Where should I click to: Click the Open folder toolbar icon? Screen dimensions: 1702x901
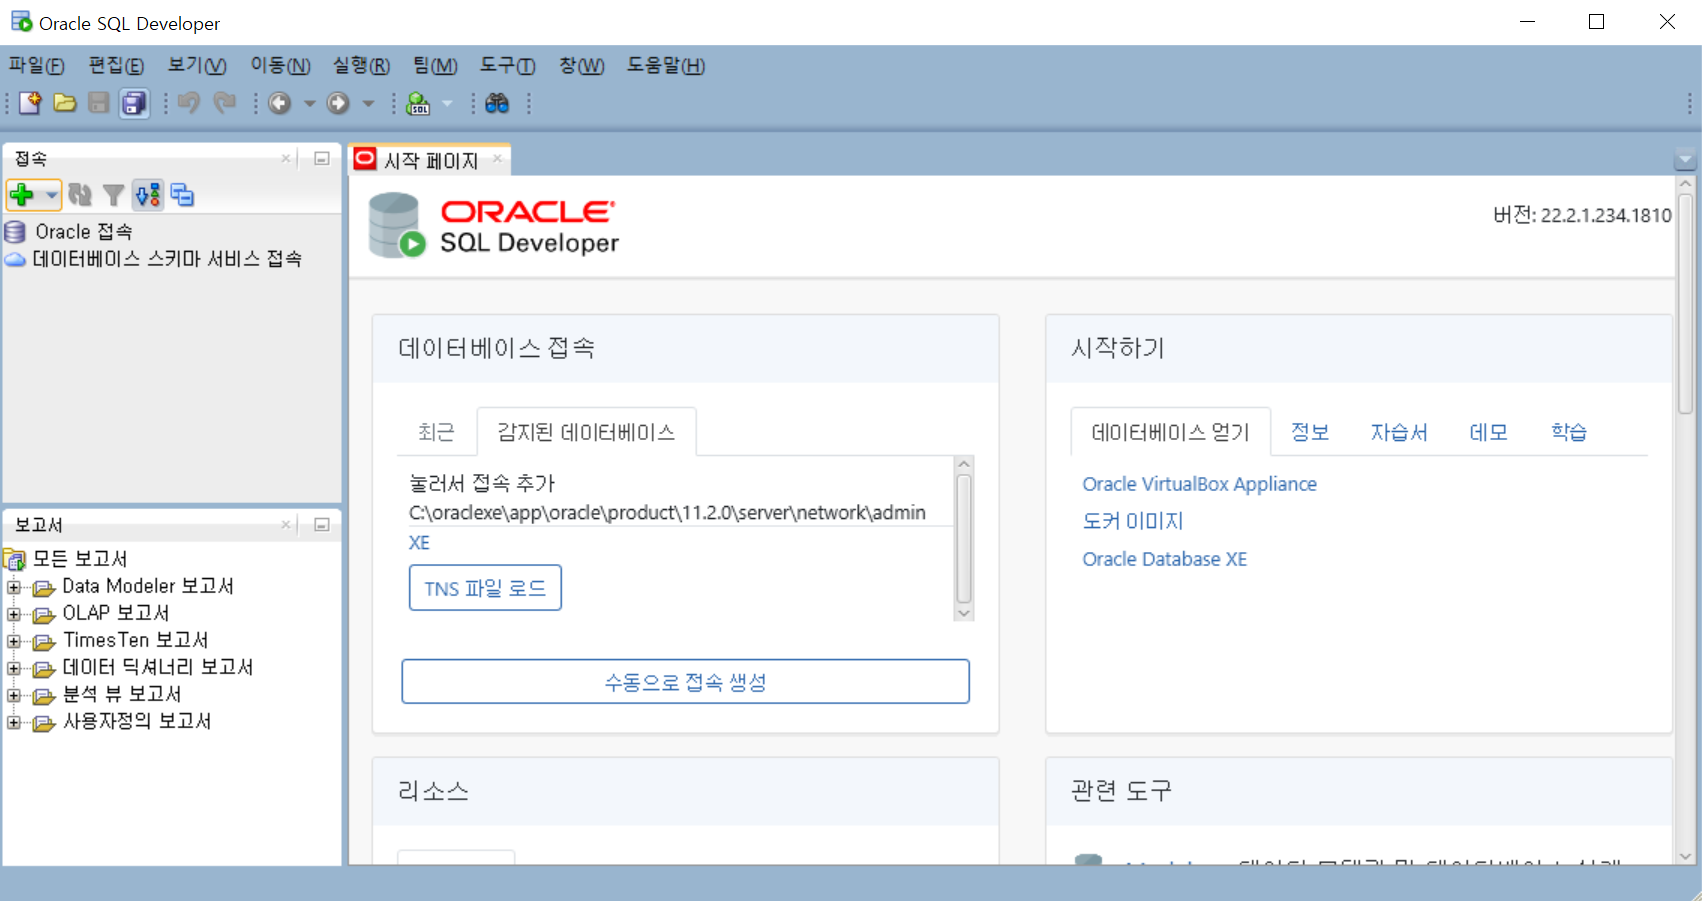point(65,103)
